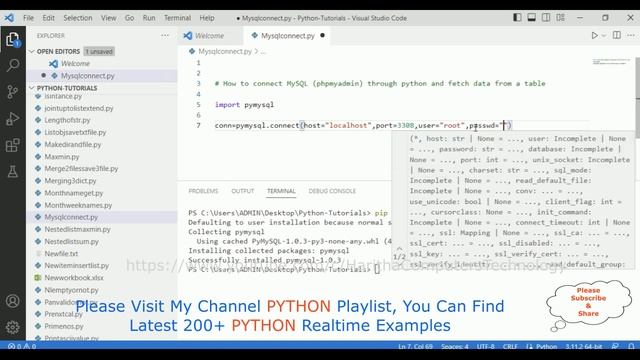Open Maxmin.py file
640x360 pixels.
(62, 157)
